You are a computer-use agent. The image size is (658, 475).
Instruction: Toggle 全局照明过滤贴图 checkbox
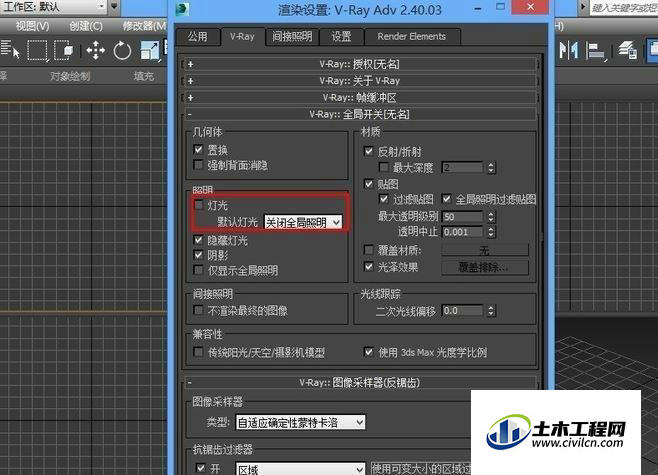446,199
